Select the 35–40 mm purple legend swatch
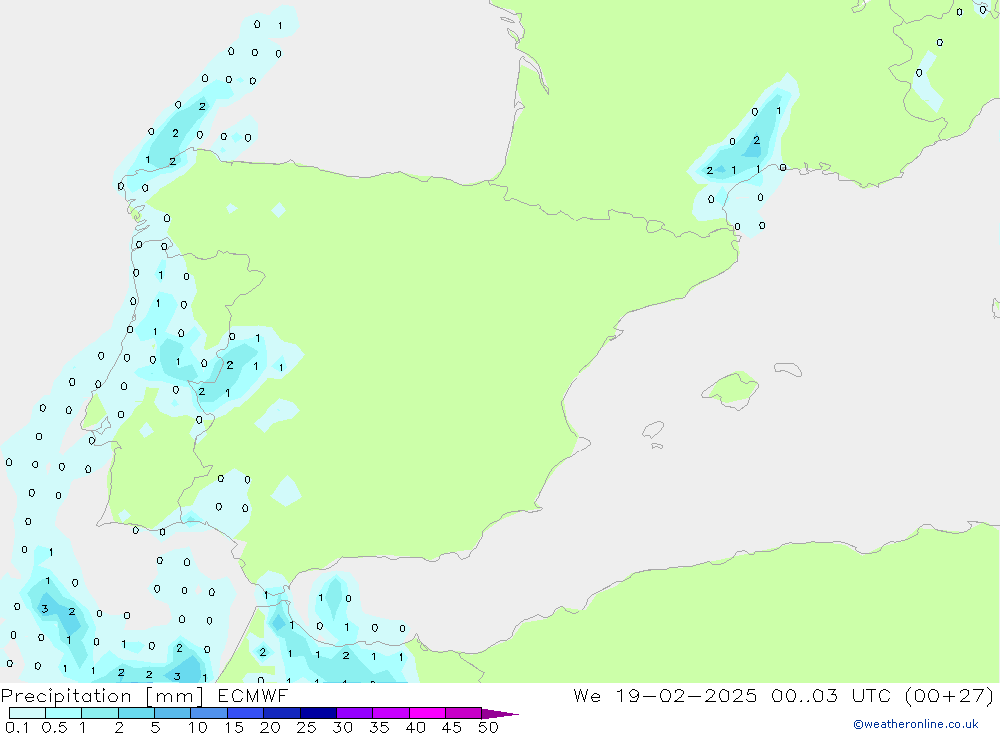Screen dimensions: 1000x733 (390, 713)
